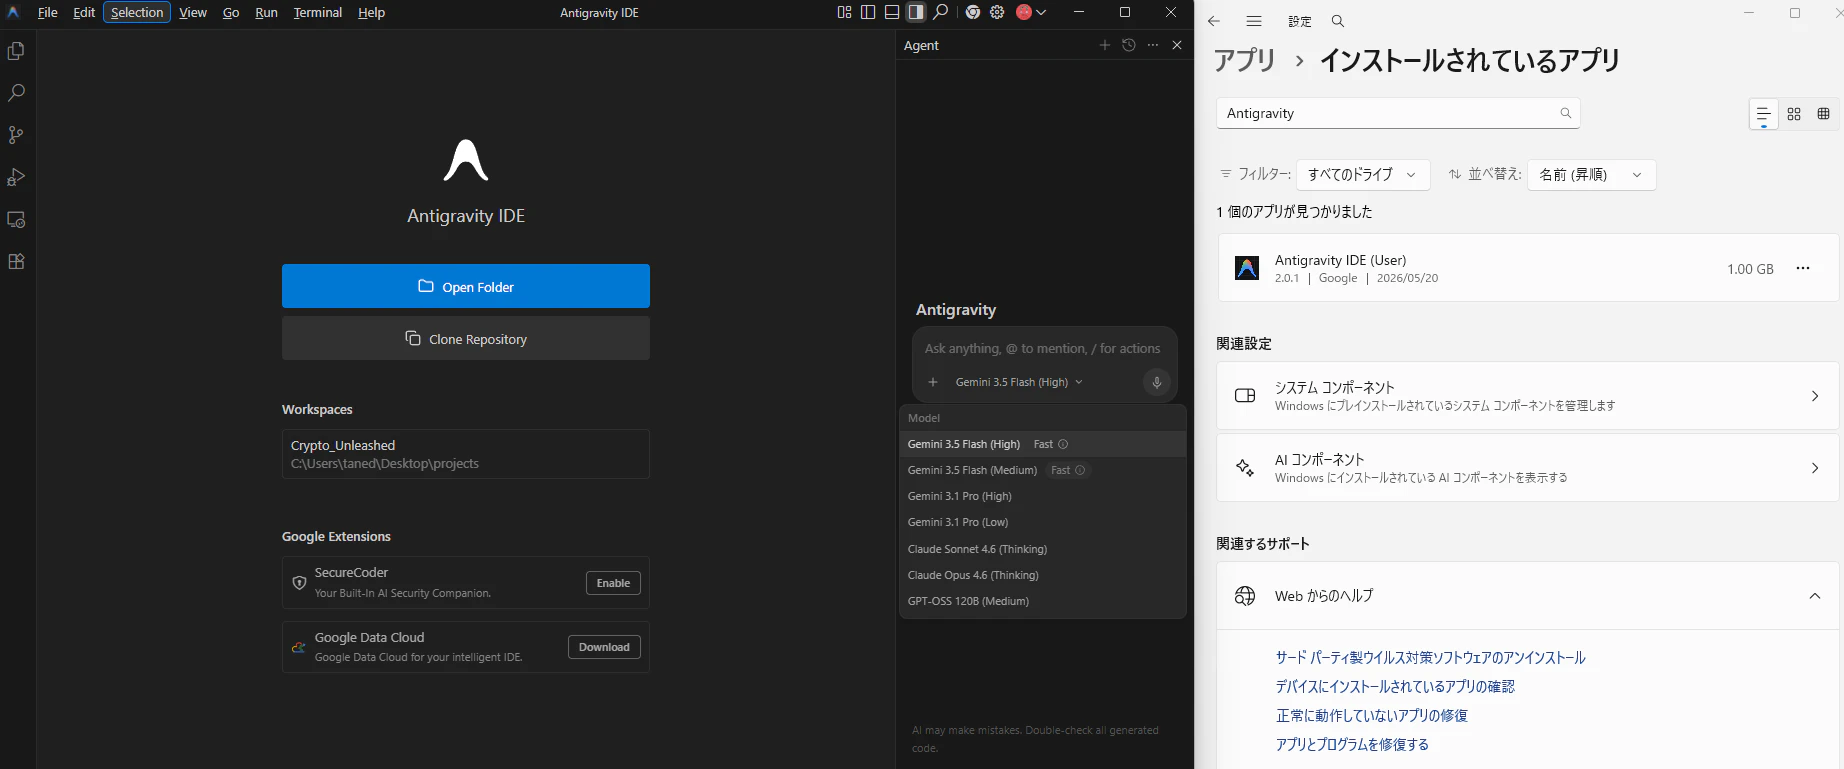Click the Antigravity logo in the menu bar
1844x769 pixels.
13,12
